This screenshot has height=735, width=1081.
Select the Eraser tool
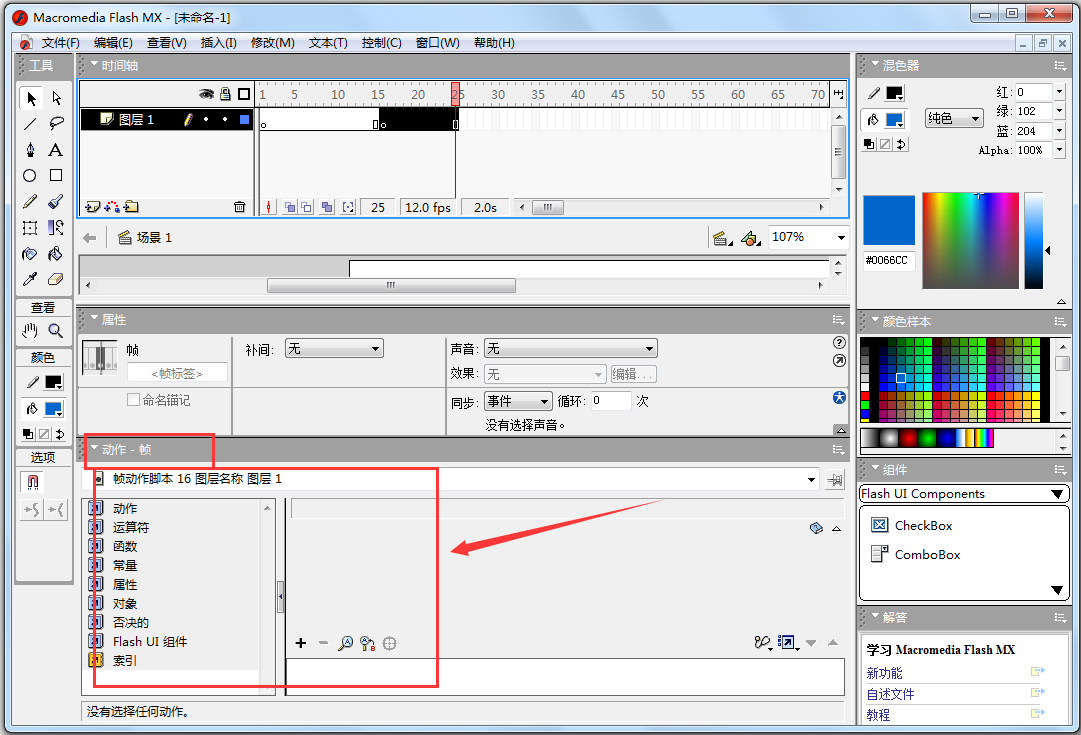click(x=56, y=279)
